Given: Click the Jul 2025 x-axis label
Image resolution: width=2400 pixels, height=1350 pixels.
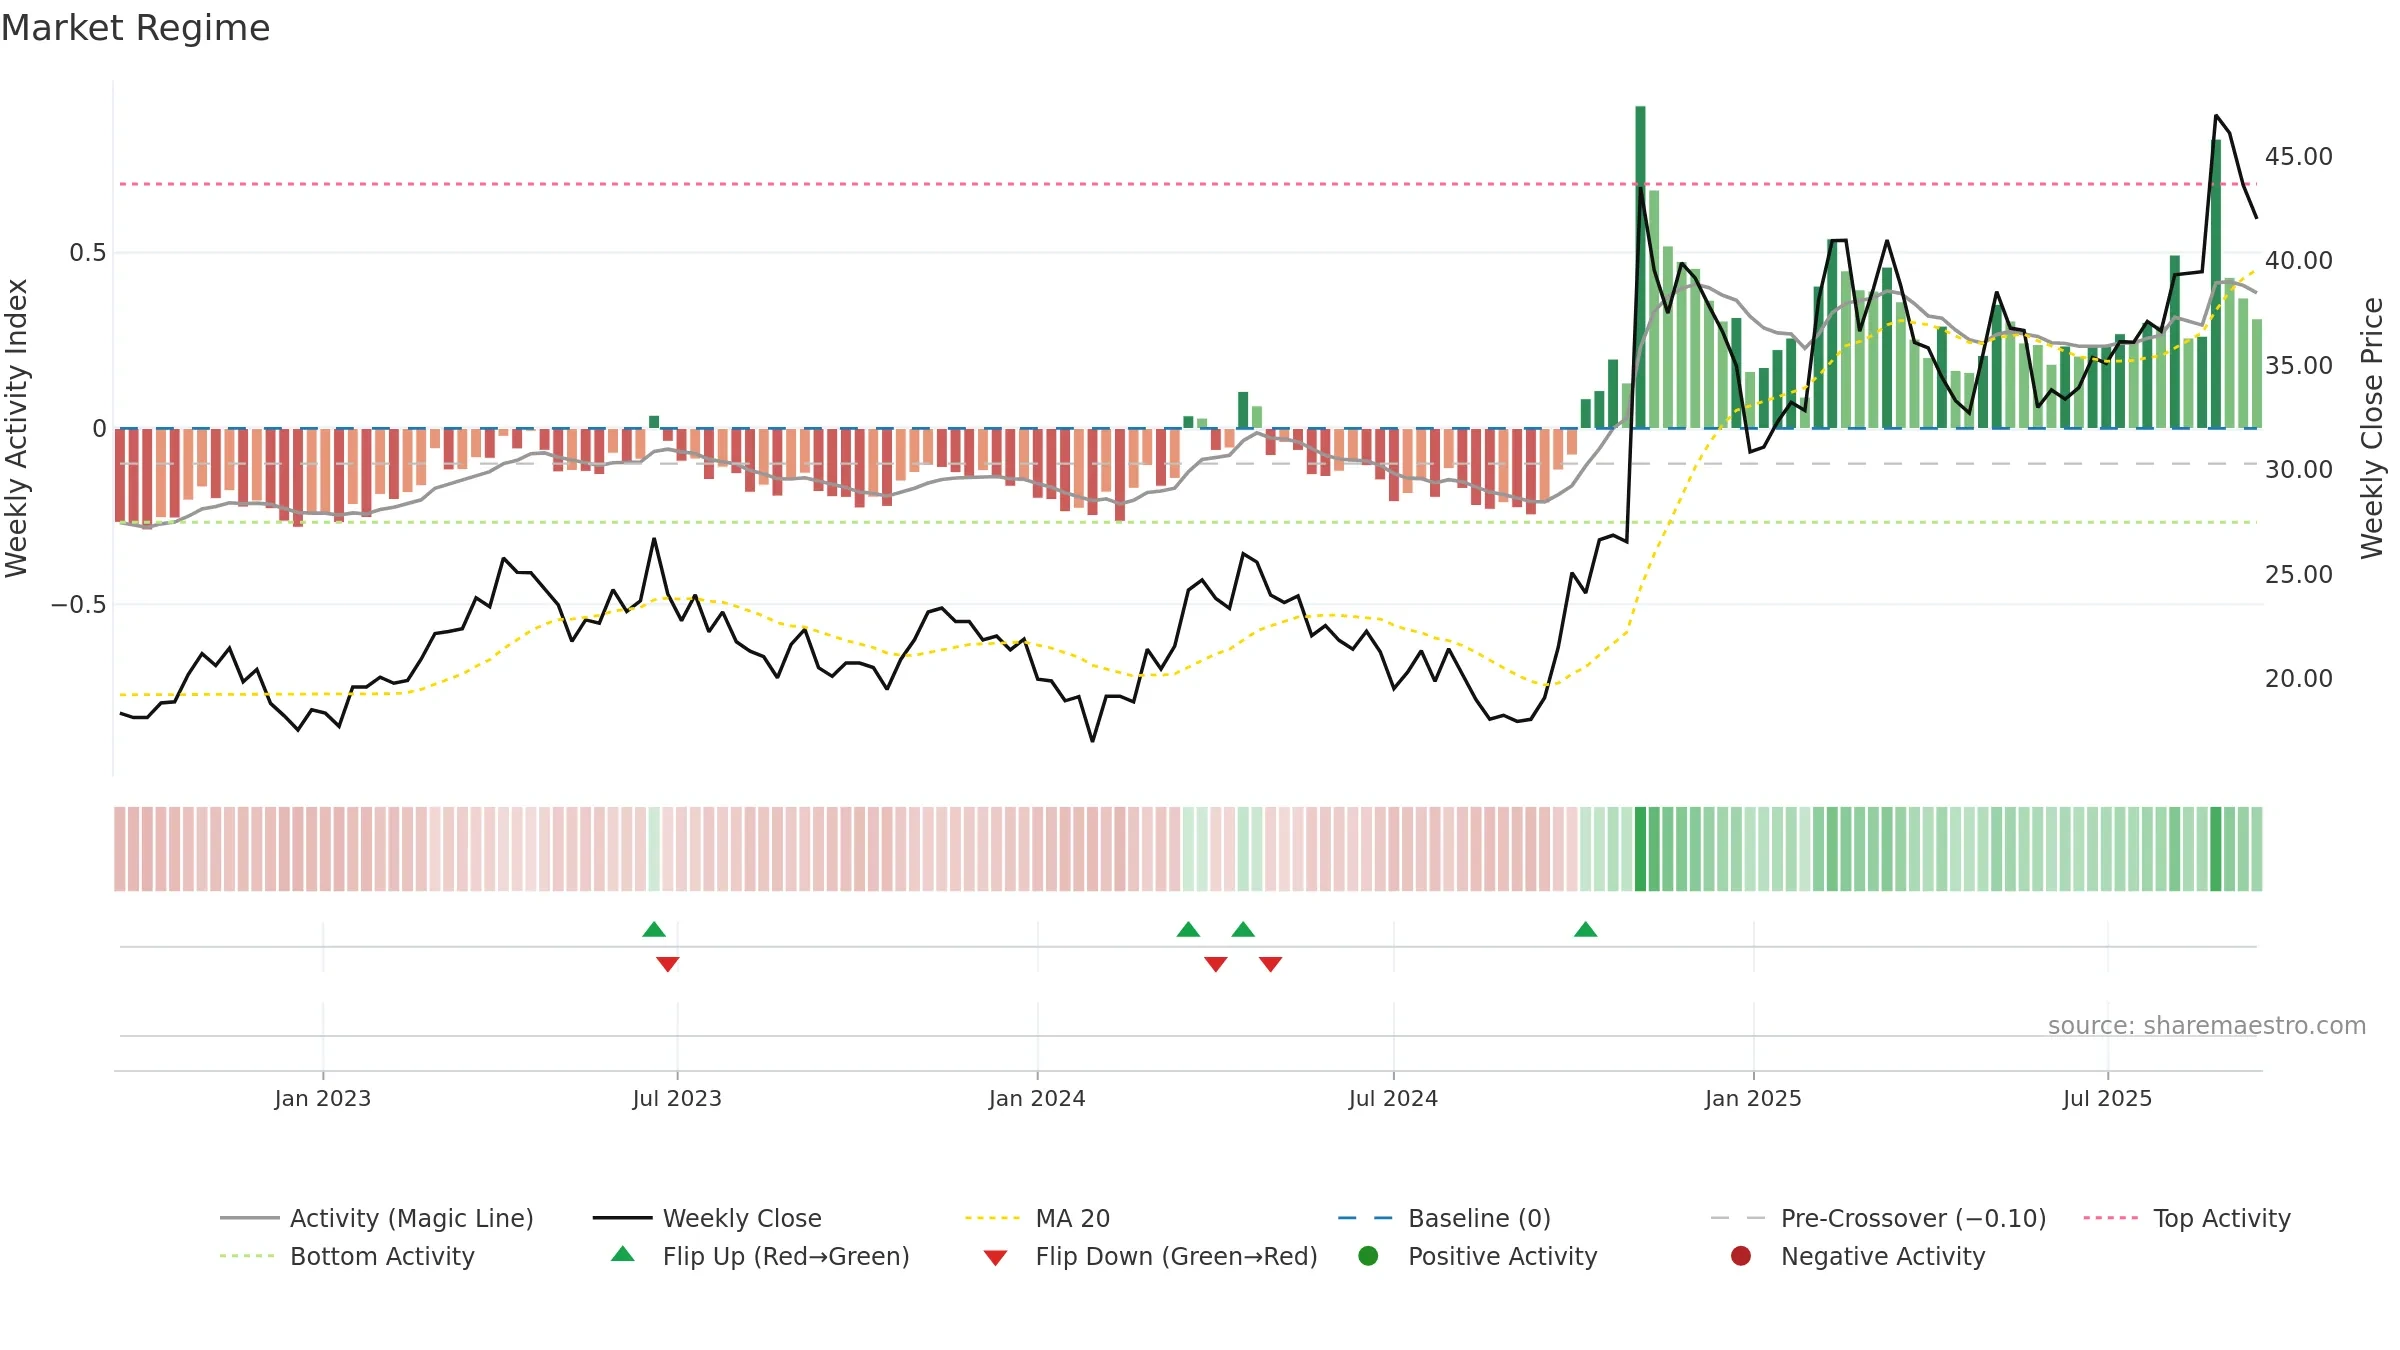Looking at the screenshot, I should [2107, 1099].
